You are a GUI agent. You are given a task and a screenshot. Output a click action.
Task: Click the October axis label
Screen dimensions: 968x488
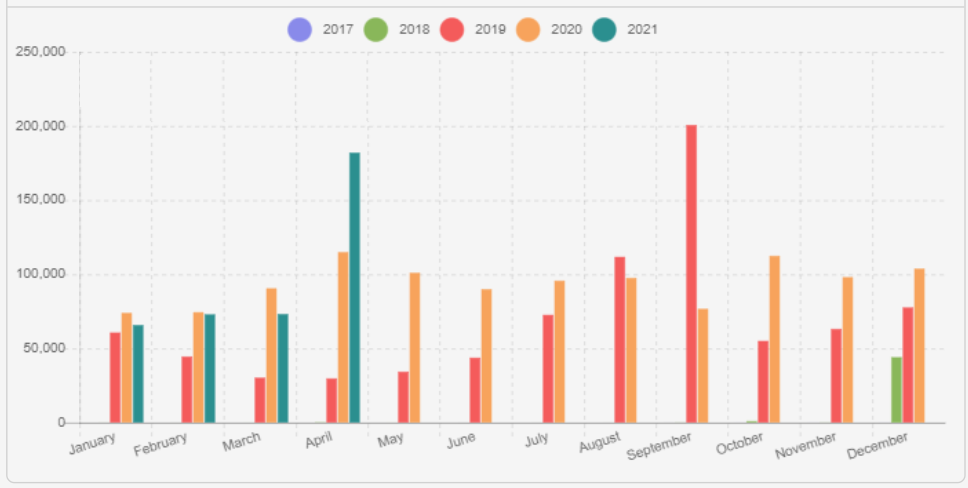coord(740,443)
